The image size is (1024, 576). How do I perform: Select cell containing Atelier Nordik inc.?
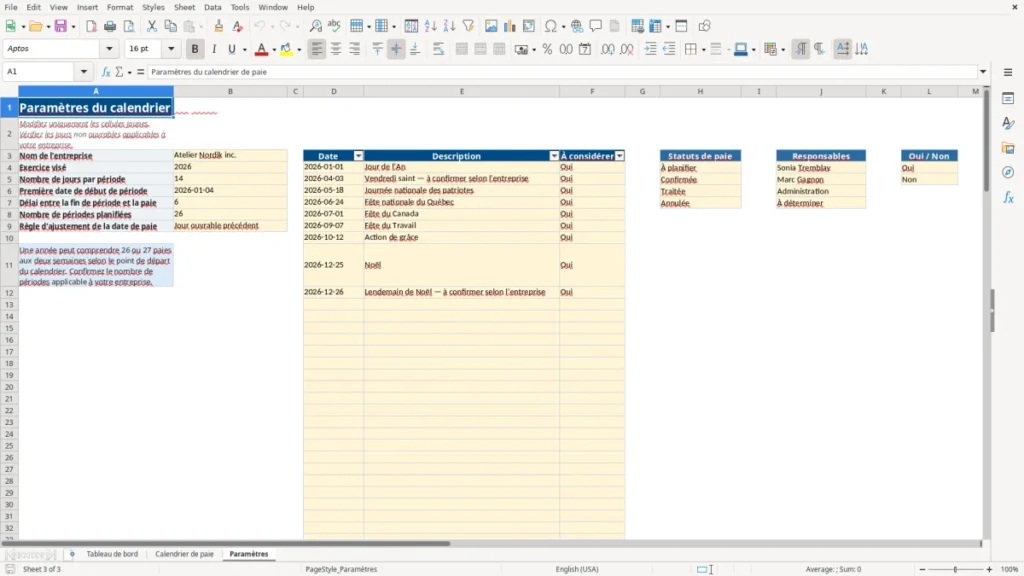coord(230,155)
